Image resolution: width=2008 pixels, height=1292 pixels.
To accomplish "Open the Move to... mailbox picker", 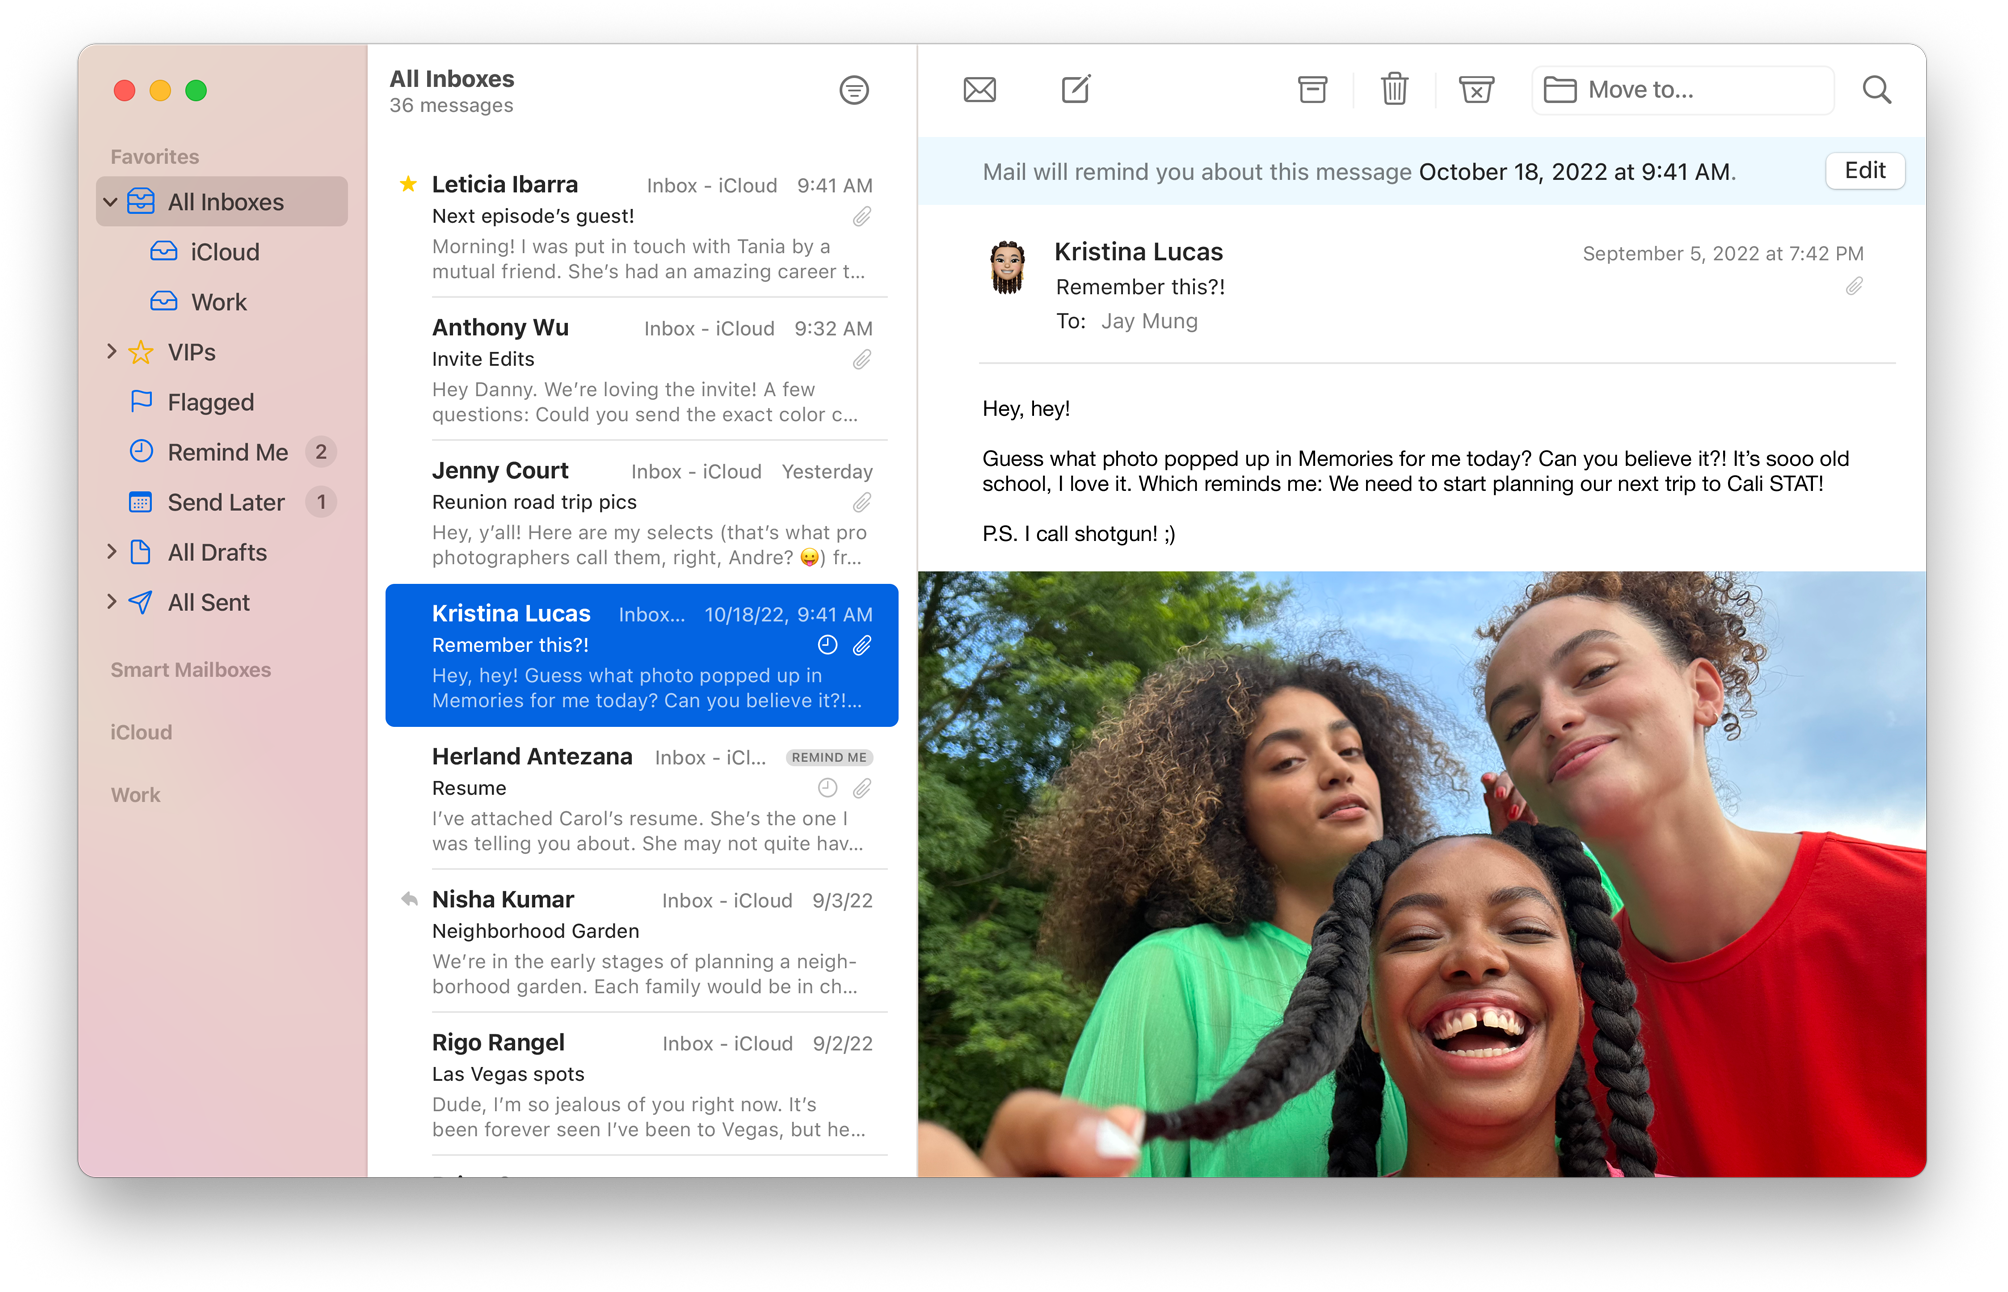I will point(1682,89).
